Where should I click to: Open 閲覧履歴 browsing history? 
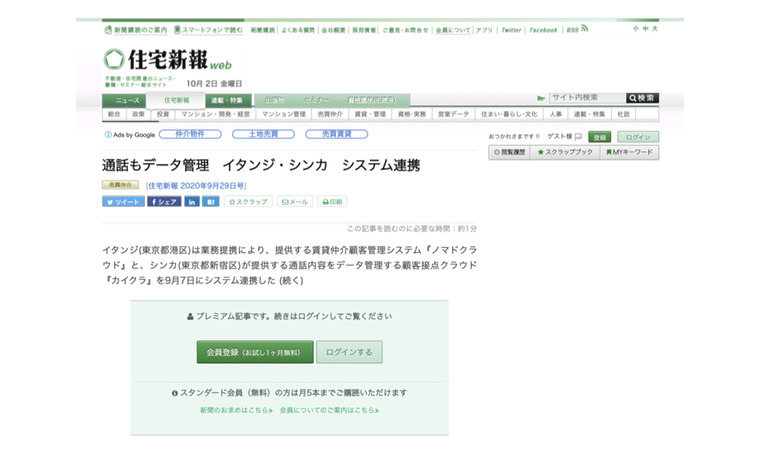508,152
